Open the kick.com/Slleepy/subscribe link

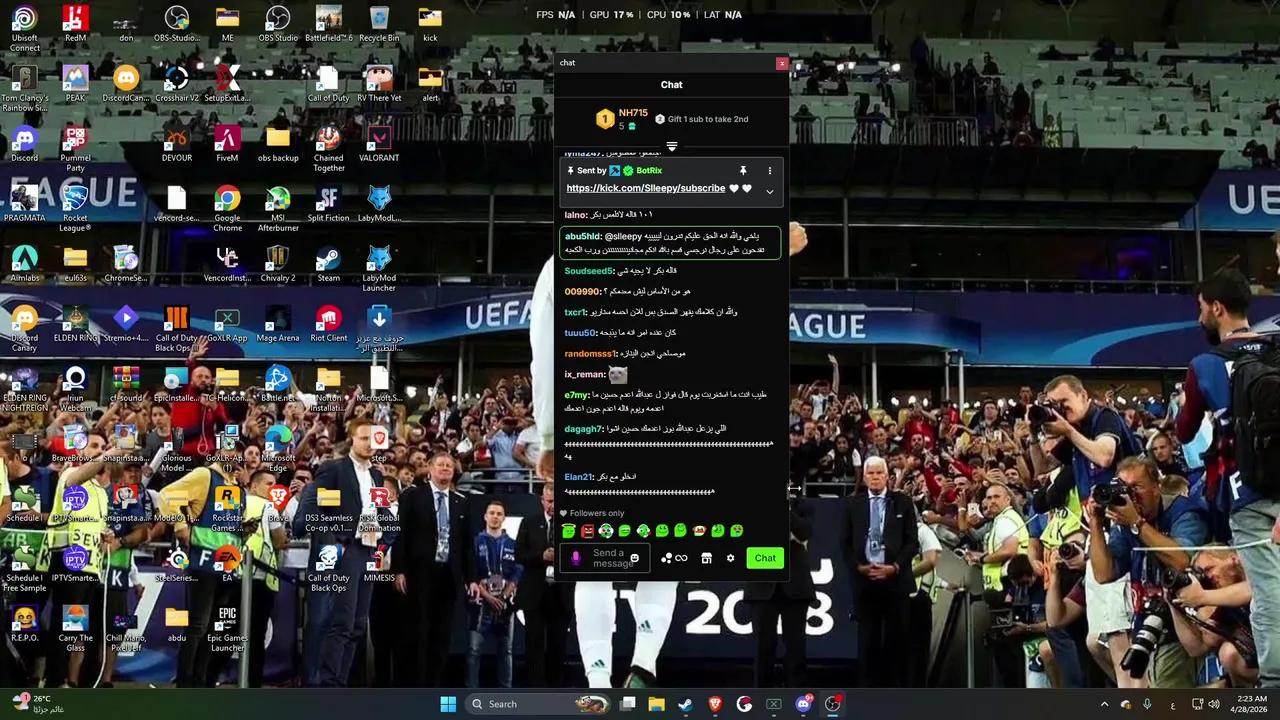(645, 188)
